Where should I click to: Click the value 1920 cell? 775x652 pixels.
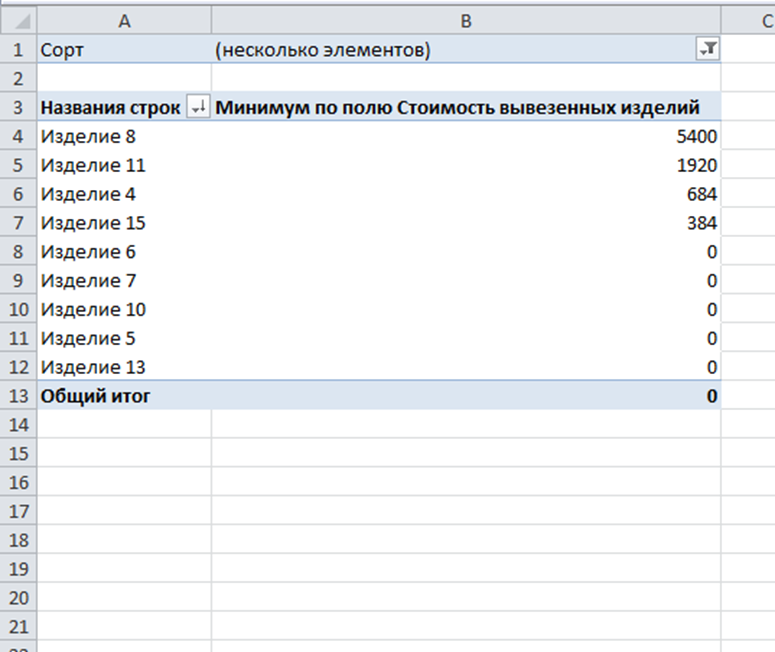(x=466, y=165)
